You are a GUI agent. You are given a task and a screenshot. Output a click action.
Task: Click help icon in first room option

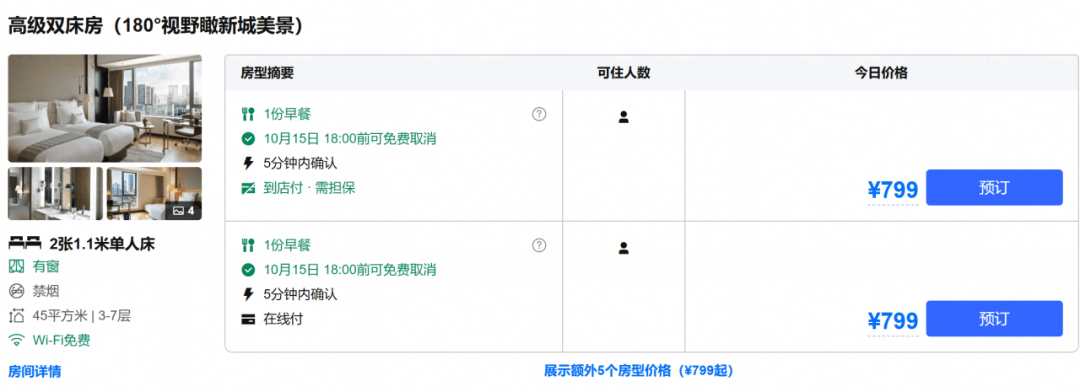pyautogui.click(x=539, y=114)
